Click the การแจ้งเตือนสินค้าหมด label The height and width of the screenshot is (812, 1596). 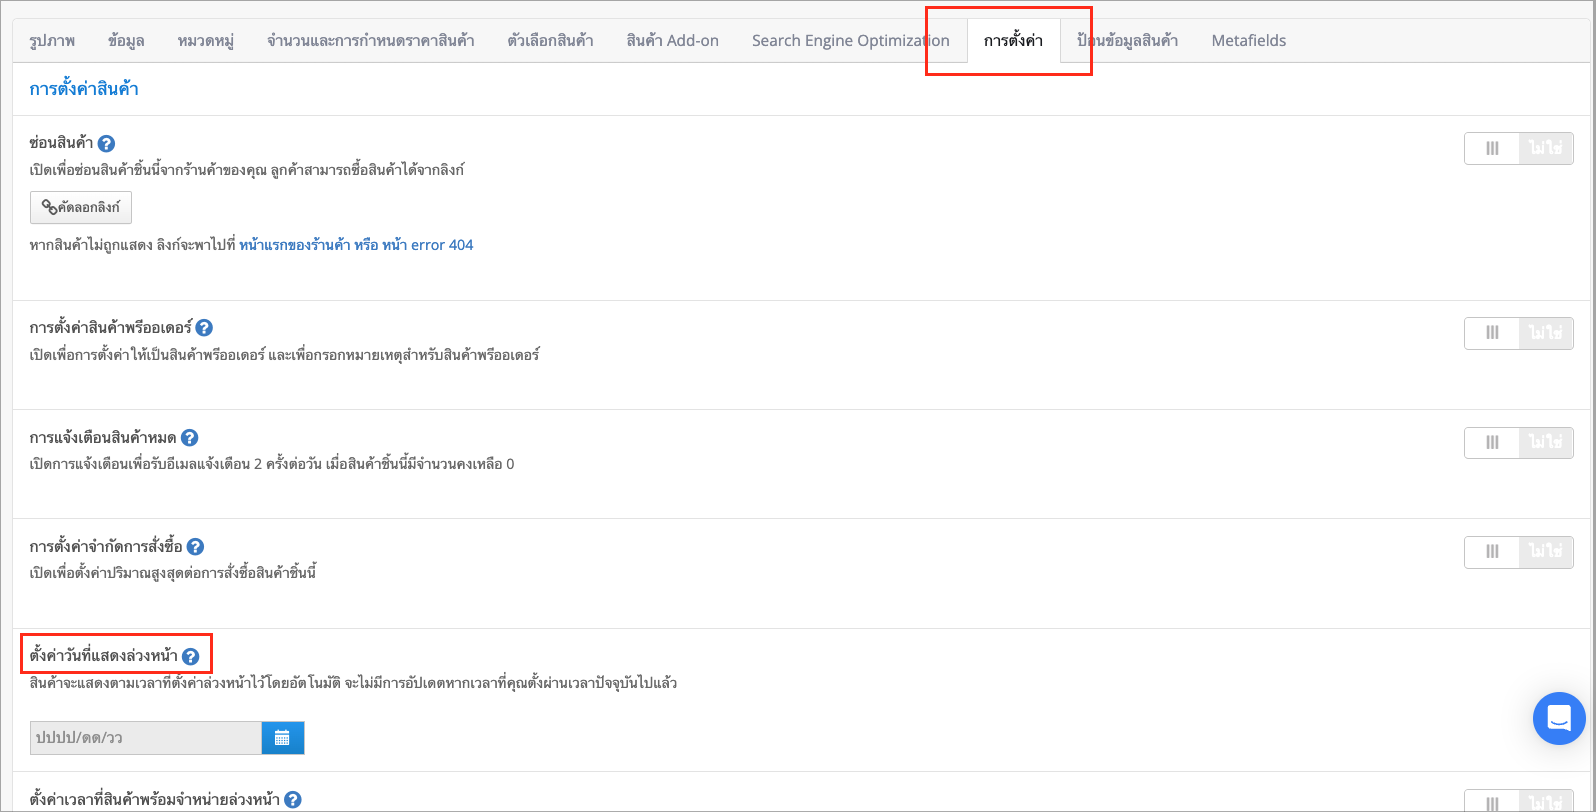tap(103, 437)
